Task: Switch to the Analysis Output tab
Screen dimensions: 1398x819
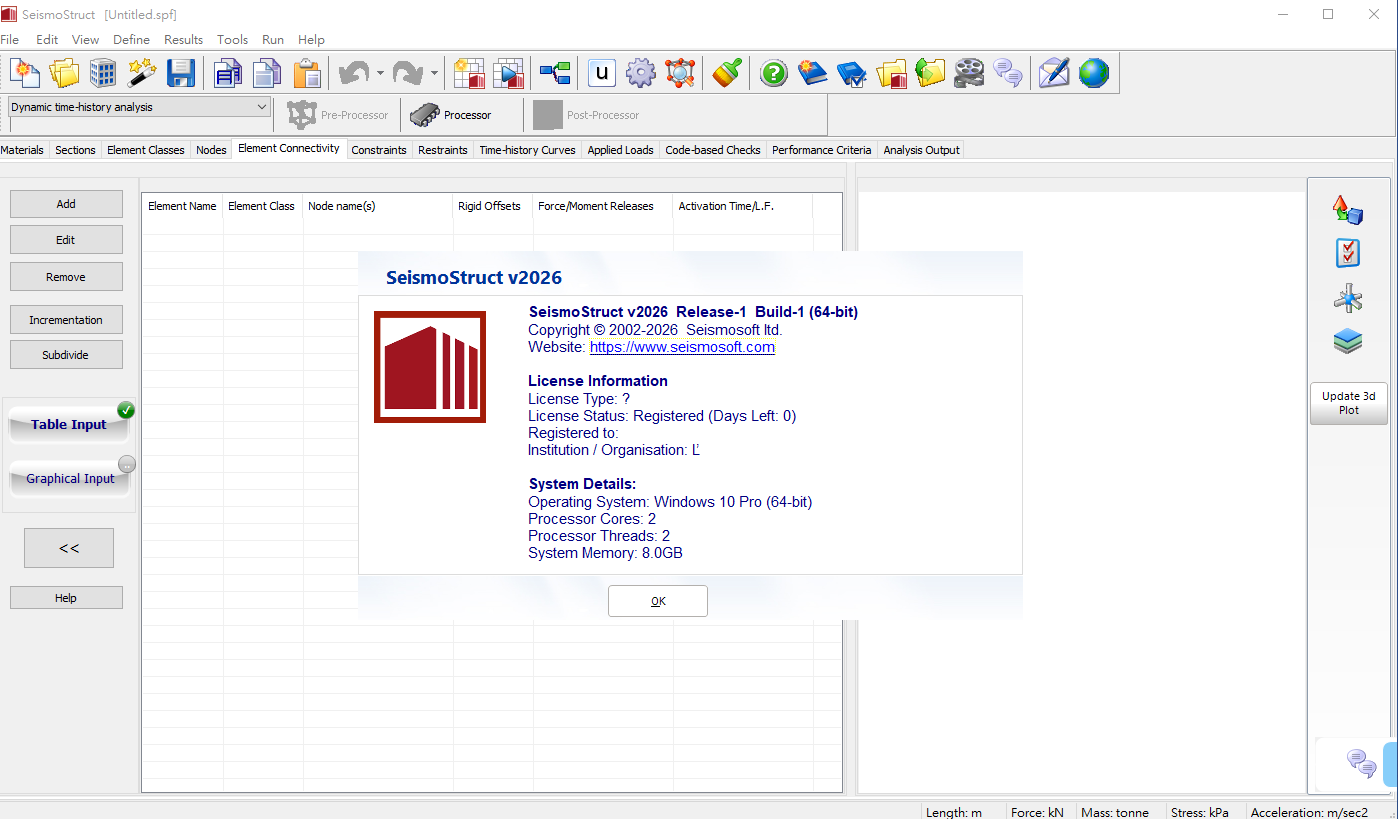Action: pyautogui.click(x=921, y=150)
